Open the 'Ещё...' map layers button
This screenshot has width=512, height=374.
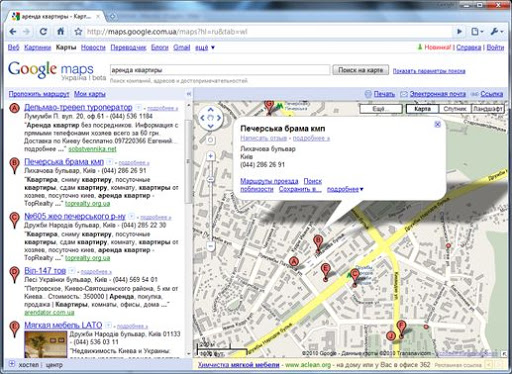[x=381, y=109]
